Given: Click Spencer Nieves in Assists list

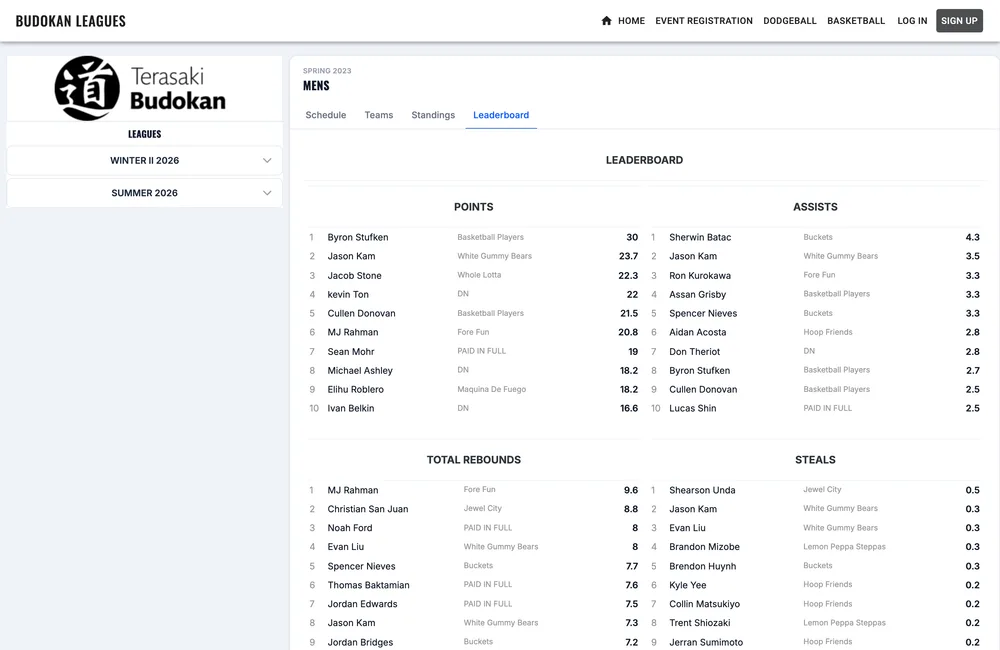Looking at the screenshot, I should (x=703, y=313).
